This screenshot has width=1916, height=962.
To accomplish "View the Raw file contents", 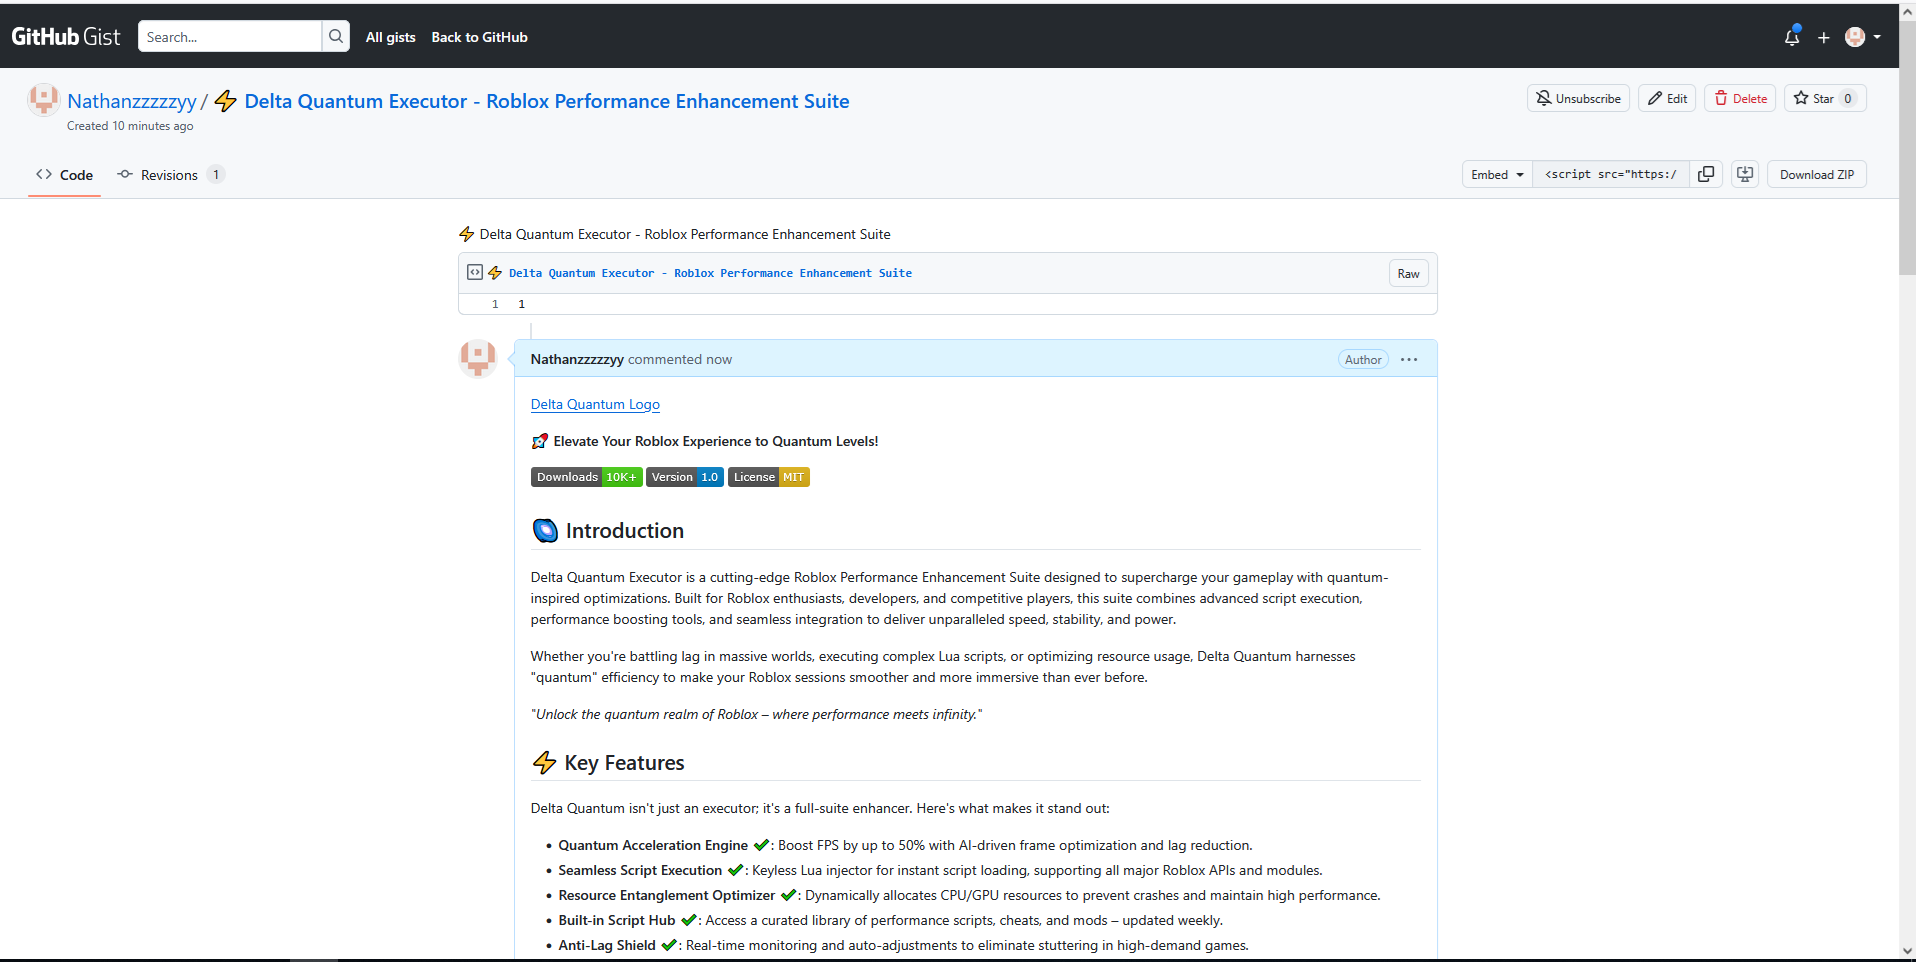I will tap(1408, 274).
